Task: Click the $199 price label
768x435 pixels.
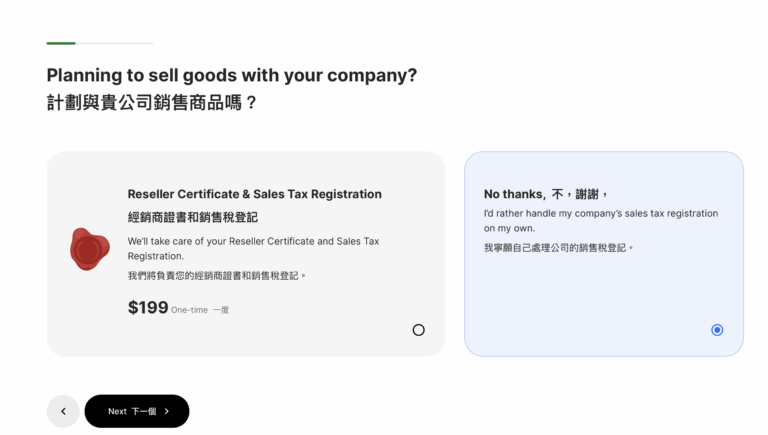Action: 148,308
